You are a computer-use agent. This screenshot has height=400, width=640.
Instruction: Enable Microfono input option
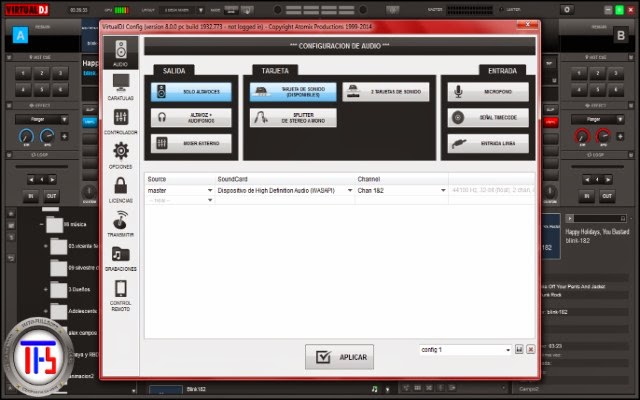488,92
